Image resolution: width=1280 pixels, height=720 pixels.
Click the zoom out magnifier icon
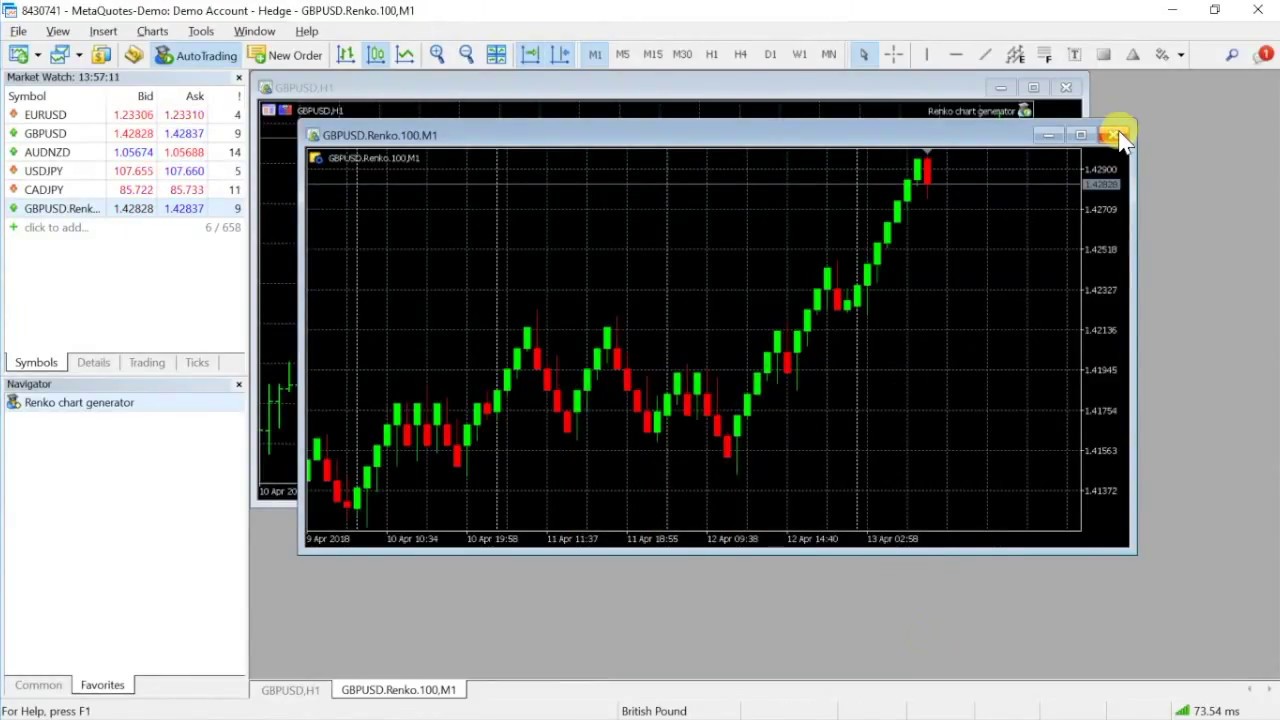(466, 55)
